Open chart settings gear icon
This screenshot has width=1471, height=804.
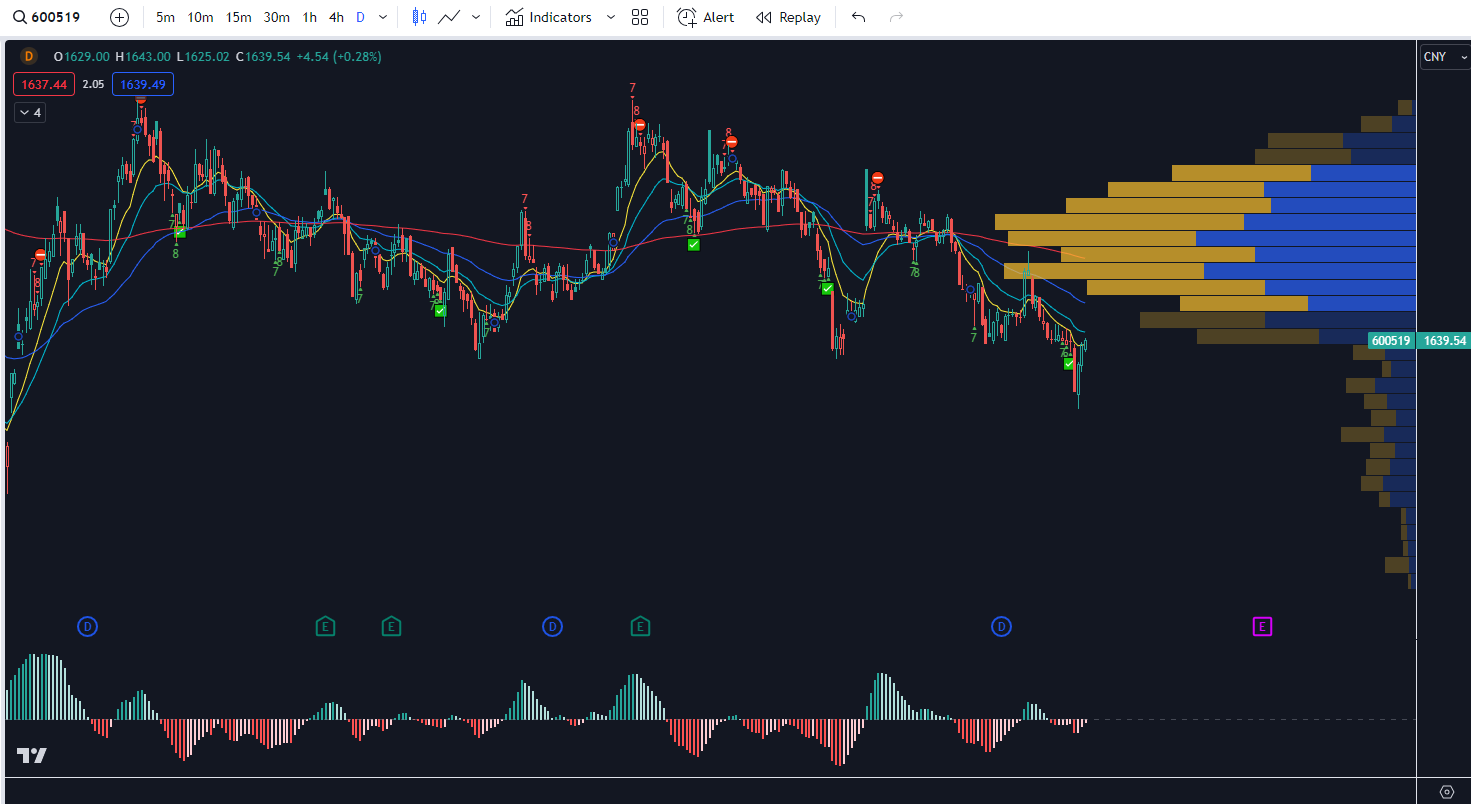point(1446,791)
